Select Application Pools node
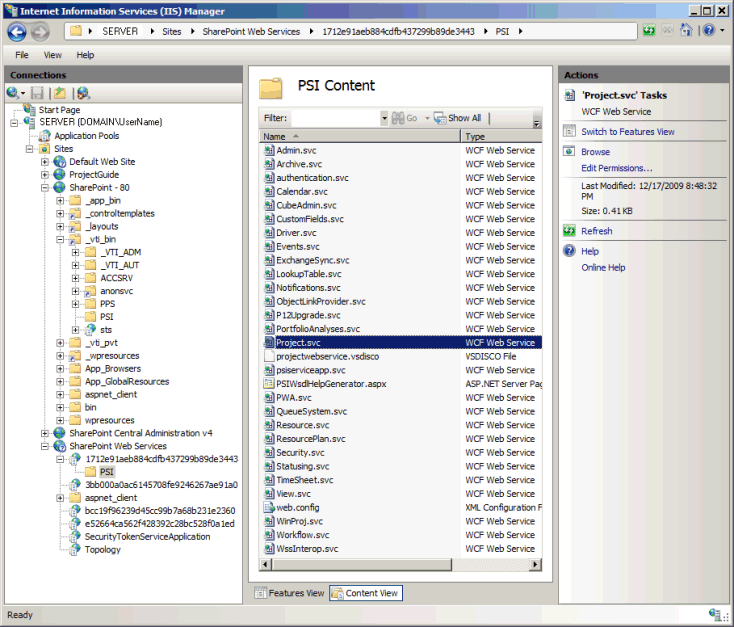734x627 pixels. coord(87,136)
